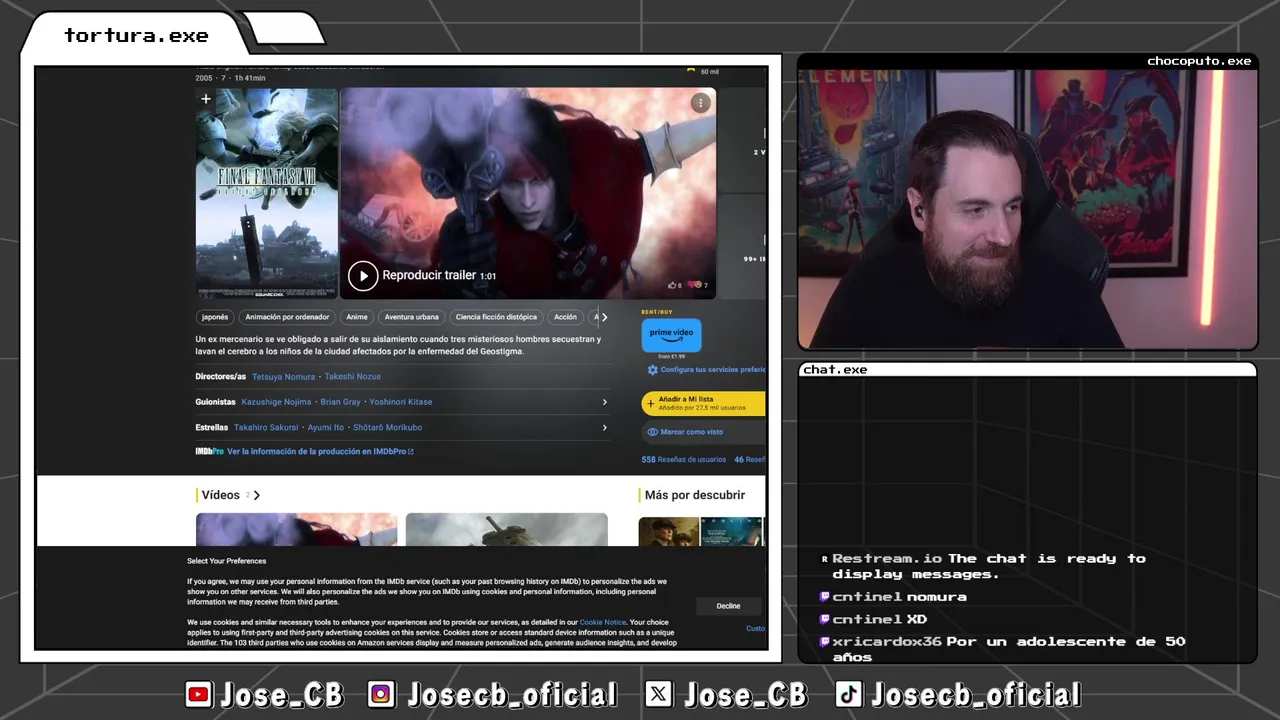Add poster to watchlist with plus icon
This screenshot has height=720, width=1280.
click(x=206, y=99)
